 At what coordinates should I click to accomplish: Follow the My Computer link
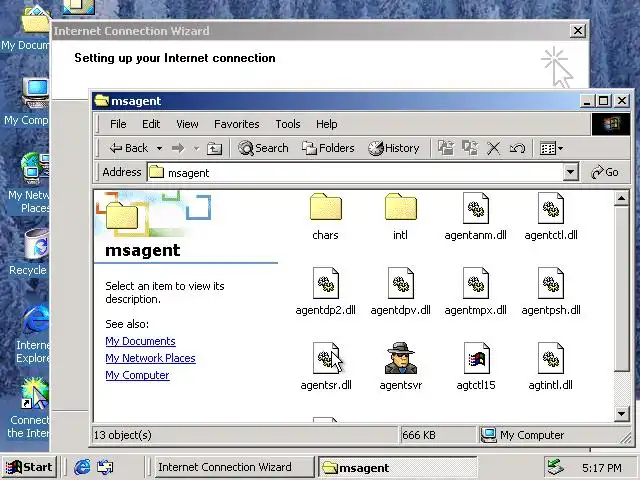point(137,376)
